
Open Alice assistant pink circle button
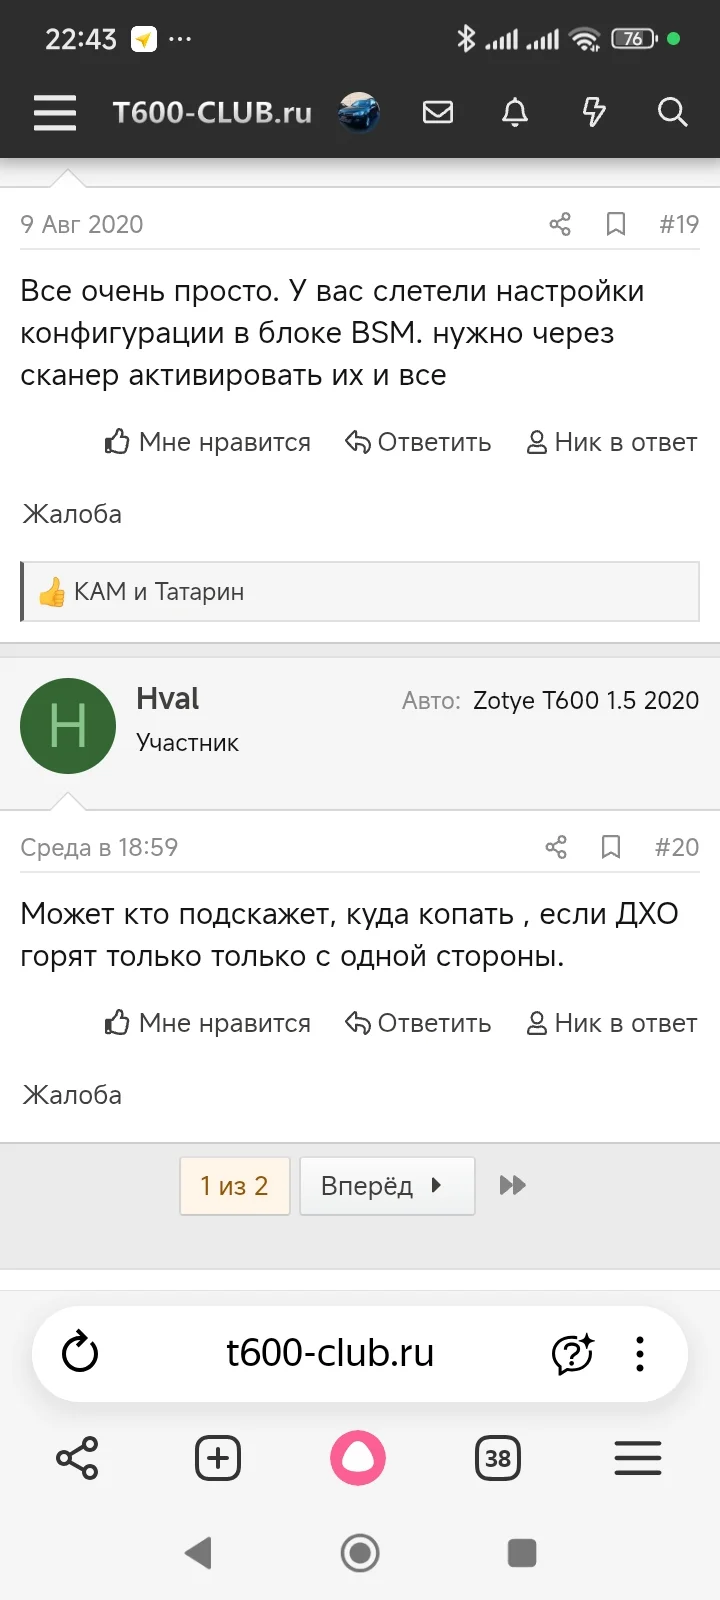pos(358,1458)
